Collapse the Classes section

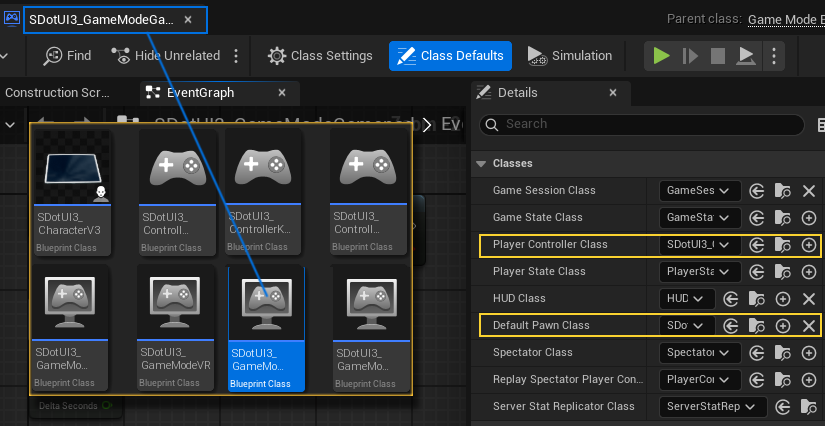(x=482, y=163)
